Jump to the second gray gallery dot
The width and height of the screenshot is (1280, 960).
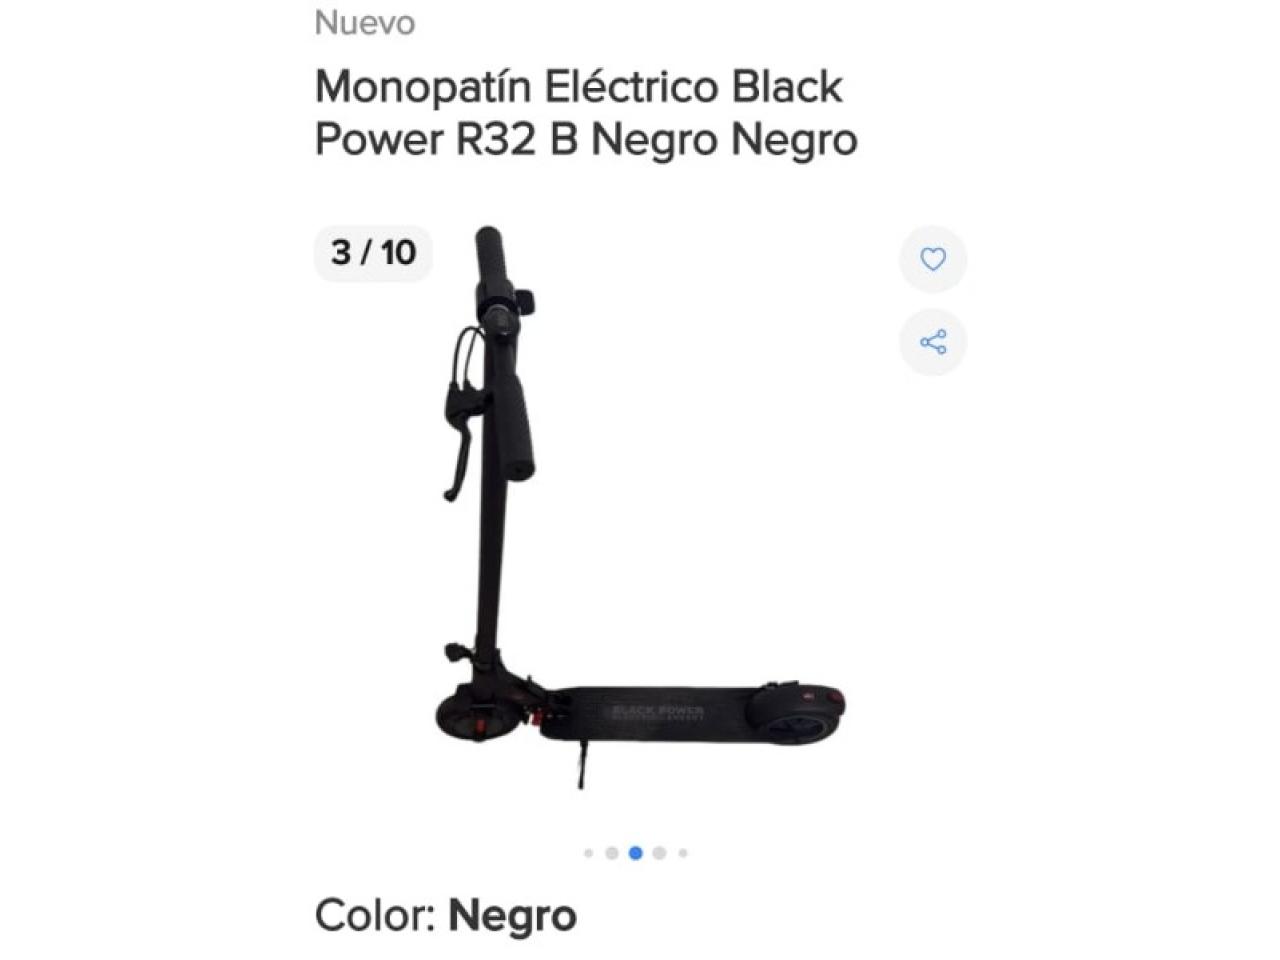click(x=611, y=853)
